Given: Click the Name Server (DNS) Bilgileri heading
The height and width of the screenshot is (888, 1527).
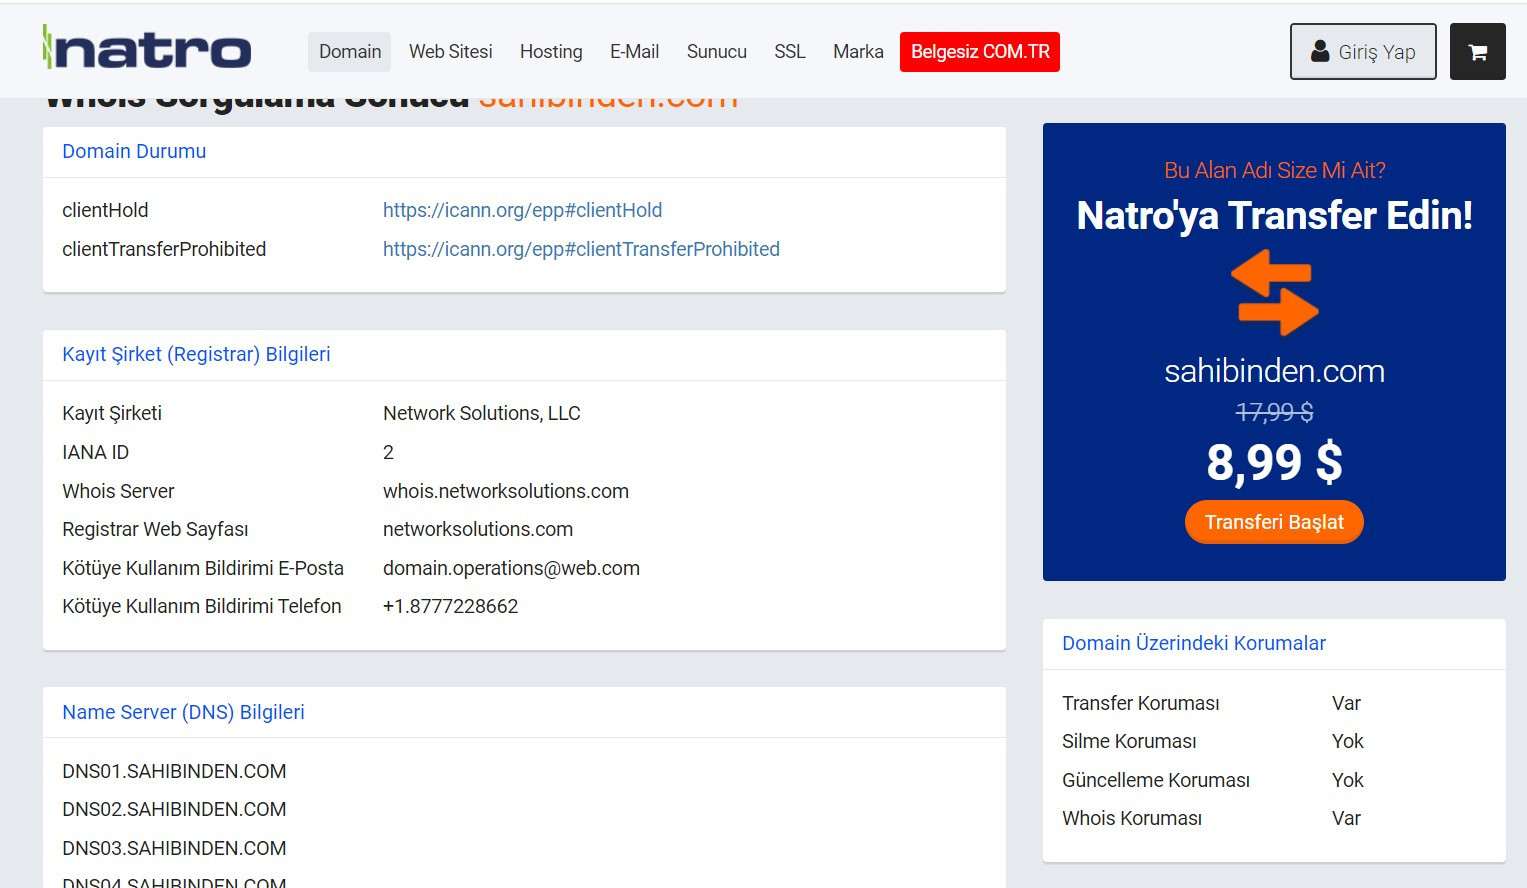Looking at the screenshot, I should pos(183,712).
